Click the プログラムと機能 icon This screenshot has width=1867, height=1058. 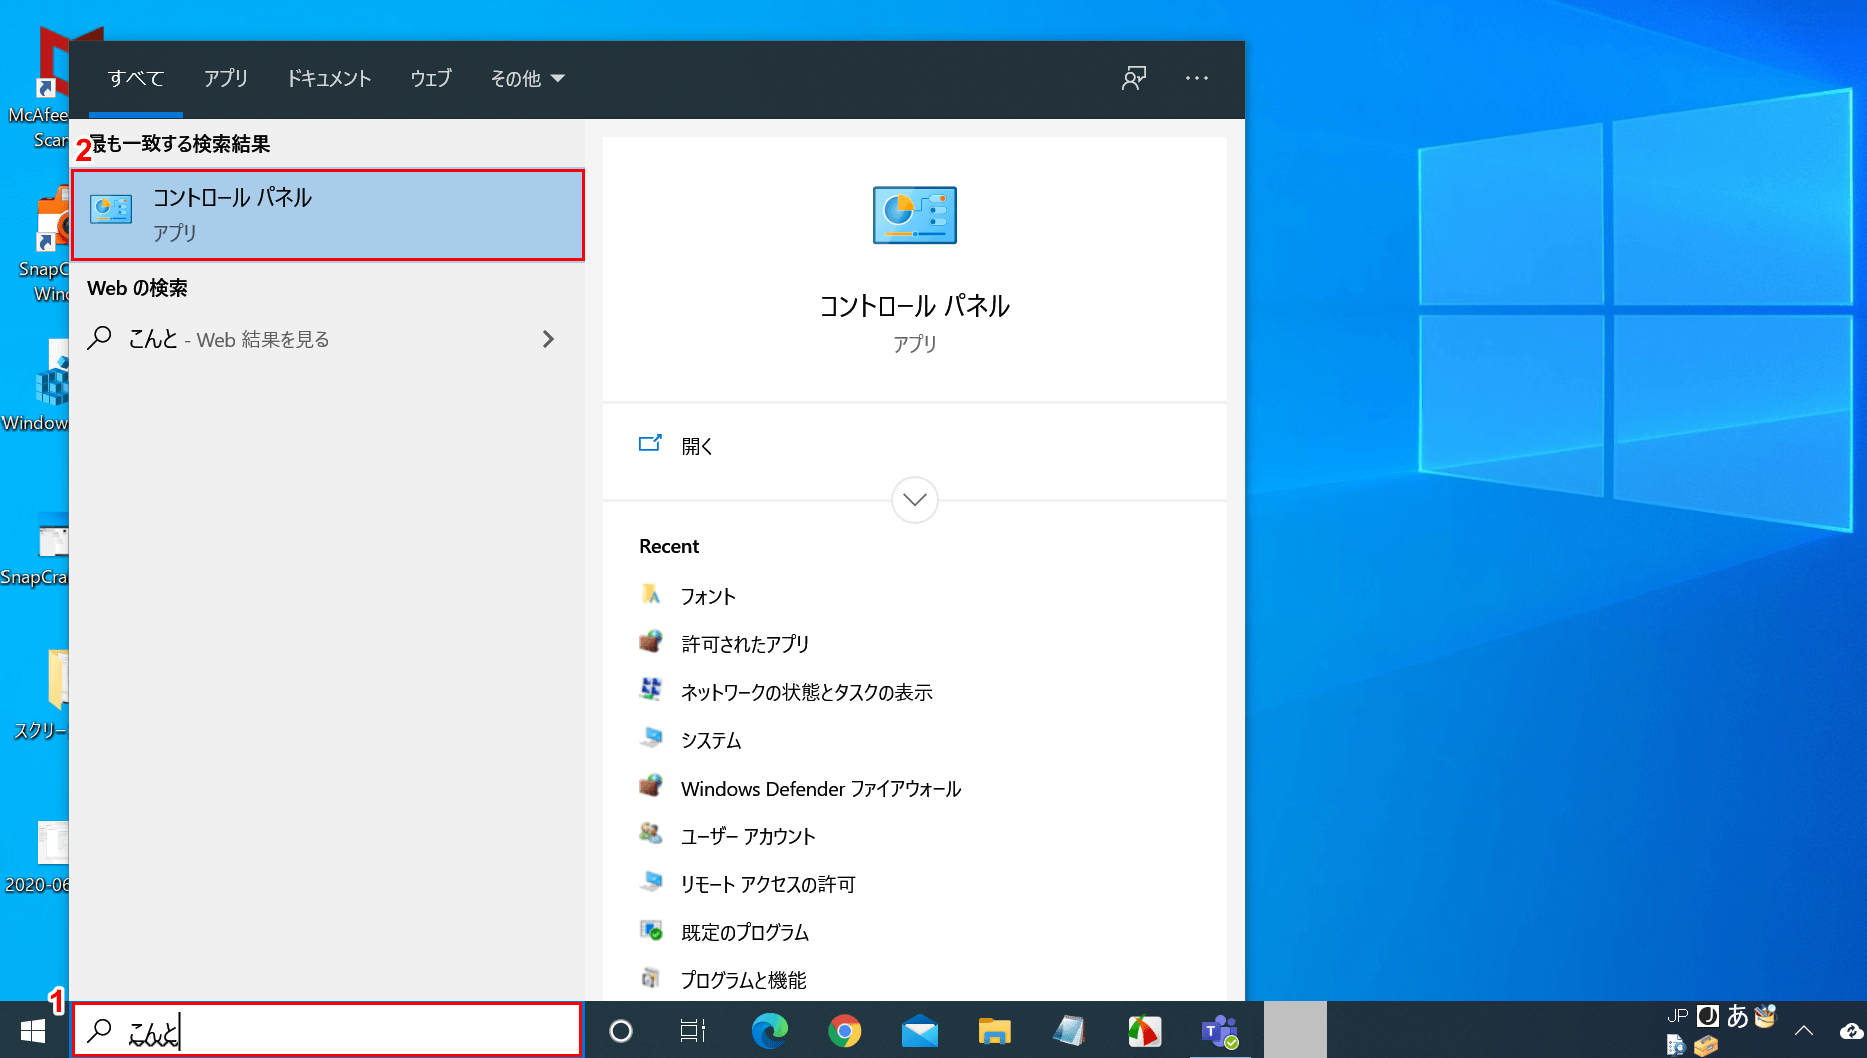651,979
